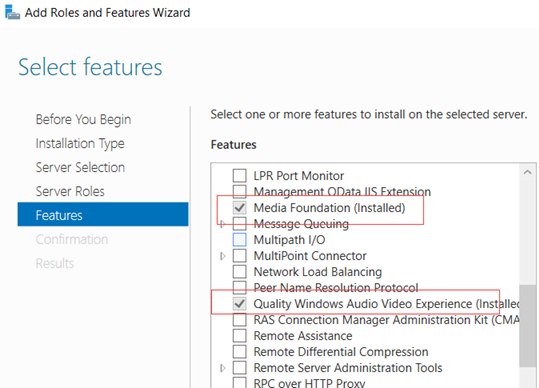Toggle the Media Foundation (Installed) checkbox
Viewport: 539px width, 388px height.
tap(240, 208)
